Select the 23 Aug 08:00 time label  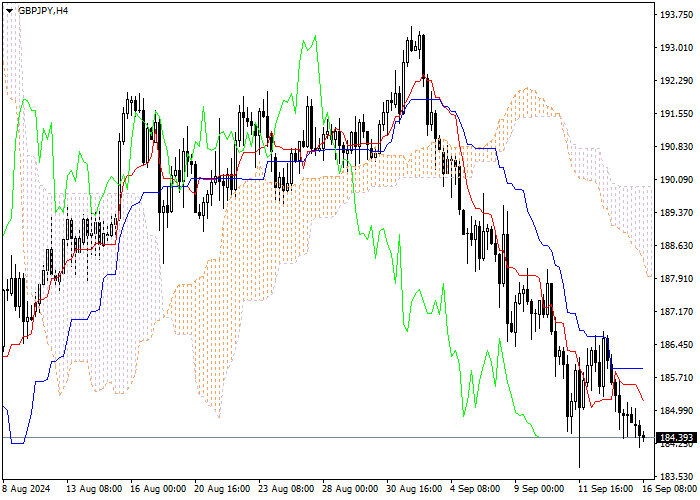point(286,489)
